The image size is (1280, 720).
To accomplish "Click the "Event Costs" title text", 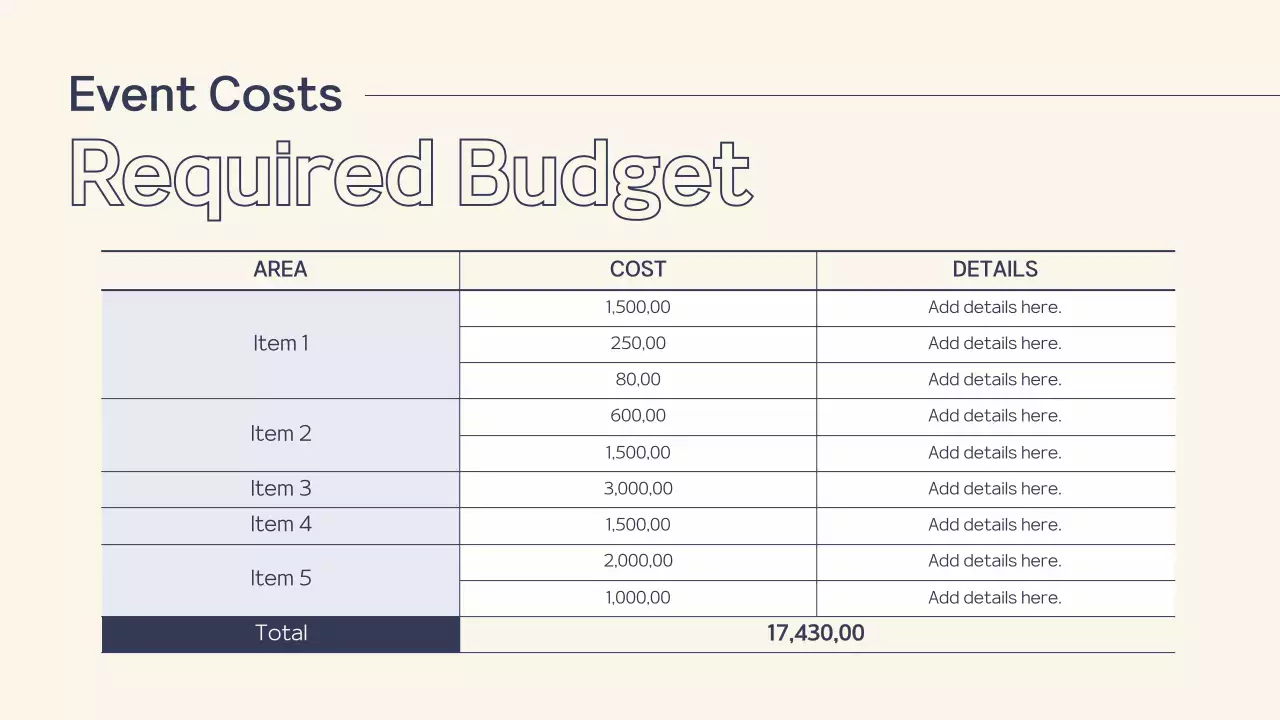I will coord(205,94).
